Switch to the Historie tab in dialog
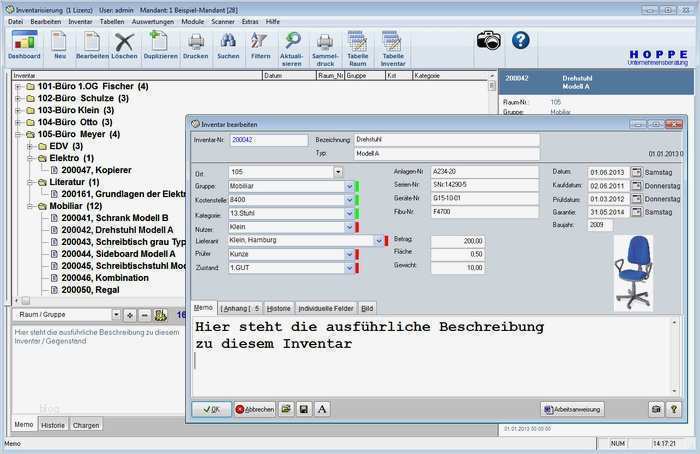Image resolution: width=700 pixels, height=454 pixels. [279, 308]
